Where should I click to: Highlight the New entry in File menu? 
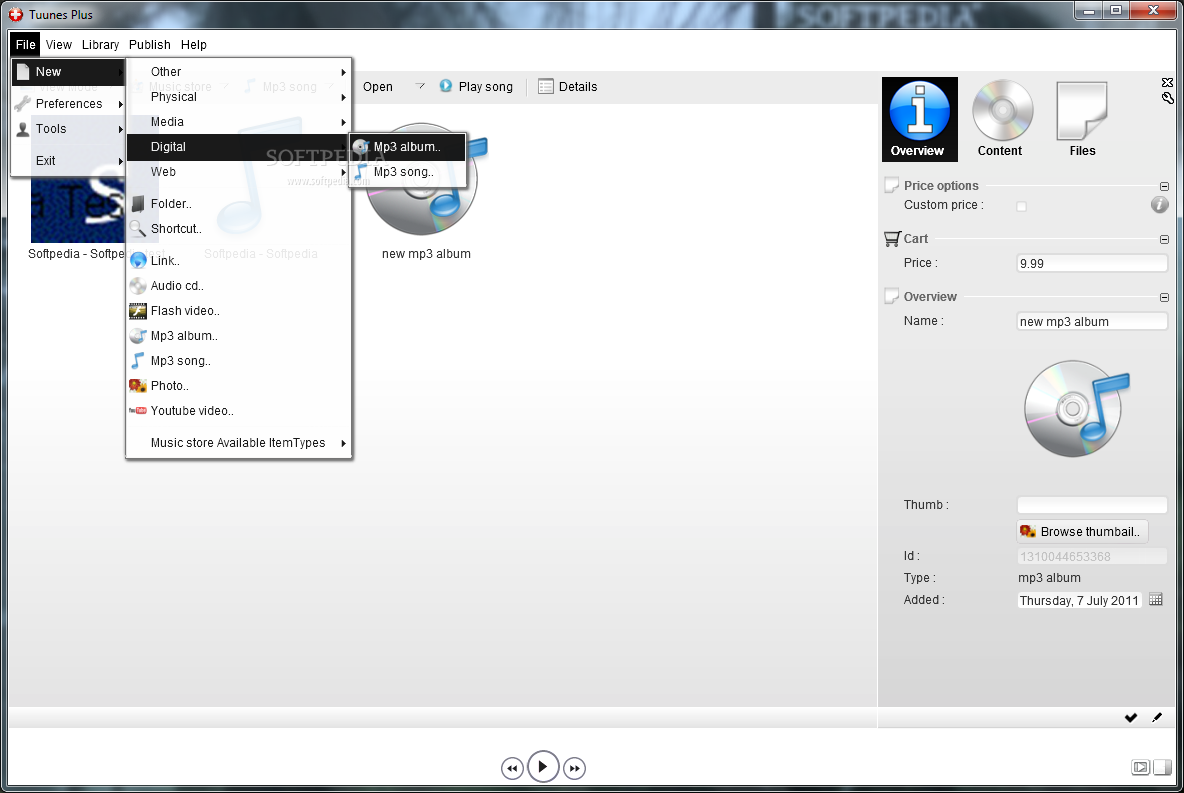click(69, 72)
